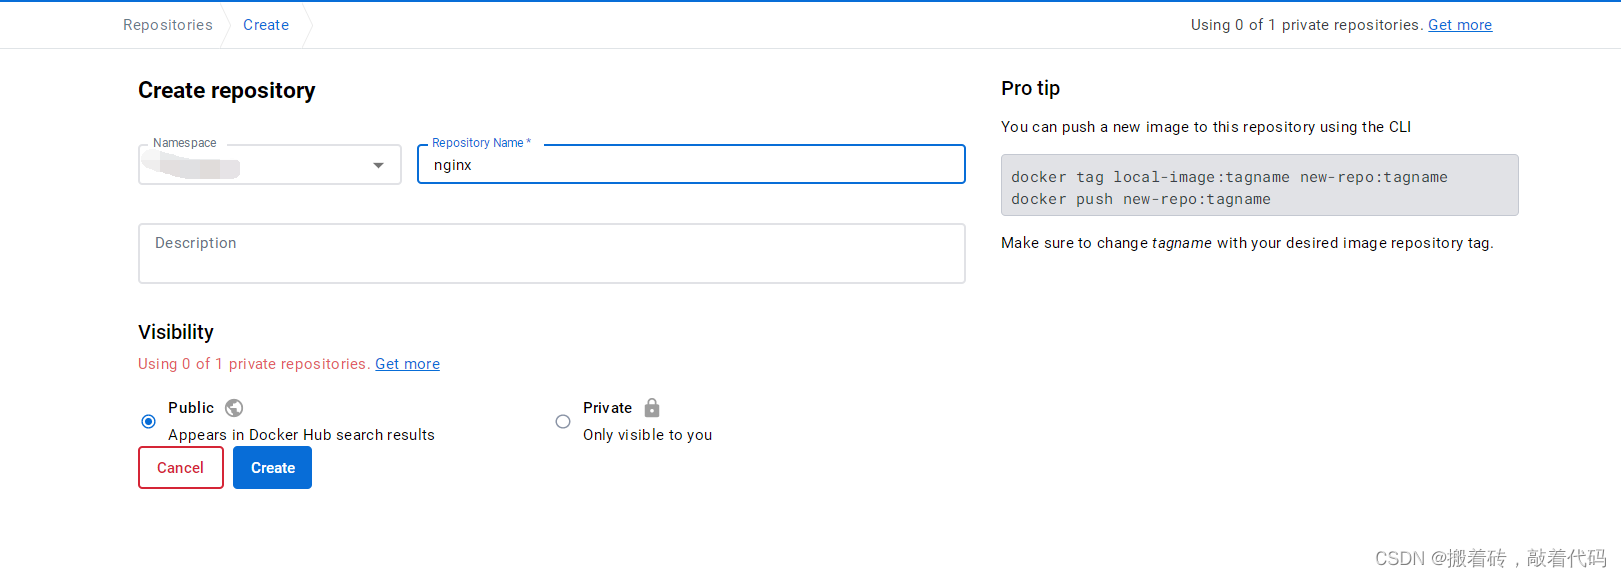Image resolution: width=1621 pixels, height=577 pixels.
Task: Click the globe icon next to Public
Action: point(234,408)
